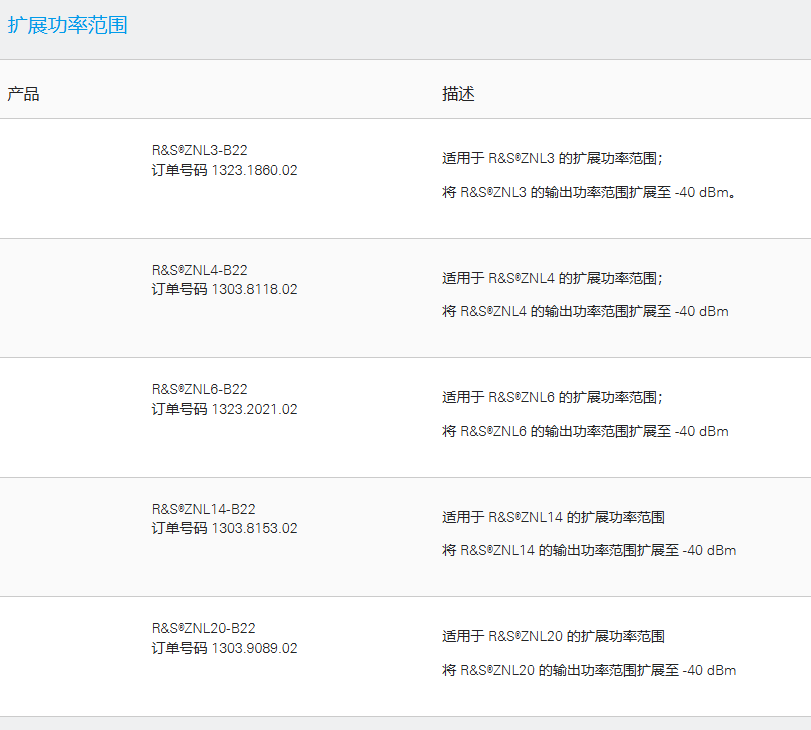Click the ZNL3 输出功率范围扩展至 -40 dBm line

(x=589, y=192)
